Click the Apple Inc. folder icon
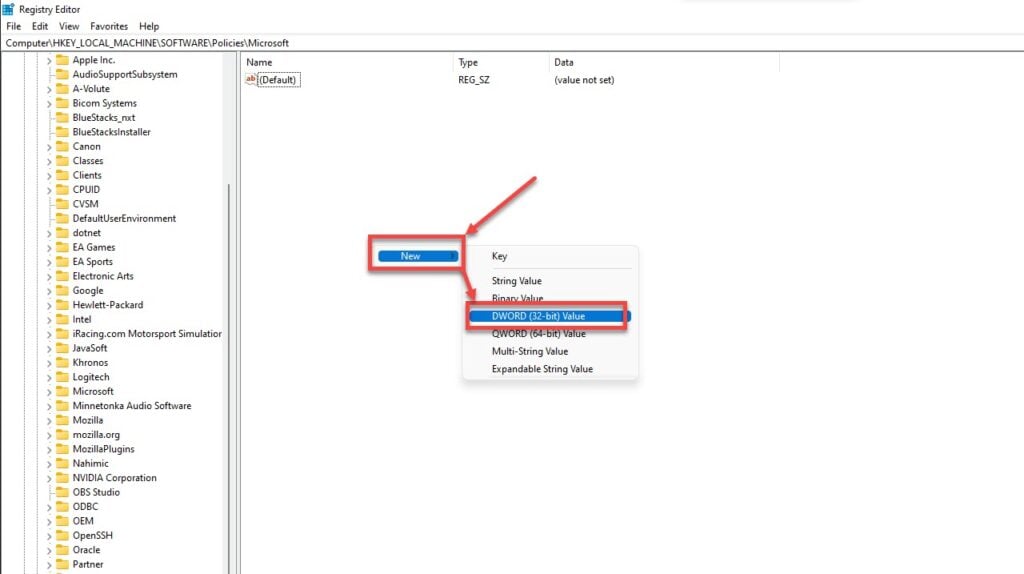Screen dimensions: 1024x574 click(62, 60)
